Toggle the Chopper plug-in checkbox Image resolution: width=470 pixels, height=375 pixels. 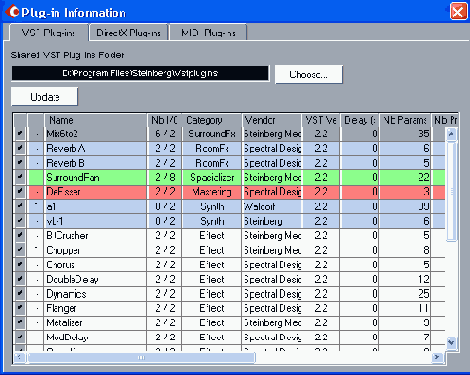point(20,250)
